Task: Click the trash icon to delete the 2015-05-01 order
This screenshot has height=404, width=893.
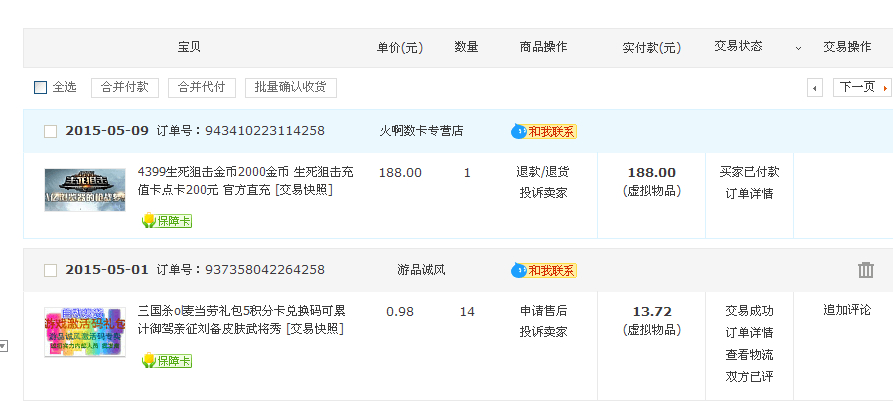Action: pyautogui.click(x=865, y=270)
